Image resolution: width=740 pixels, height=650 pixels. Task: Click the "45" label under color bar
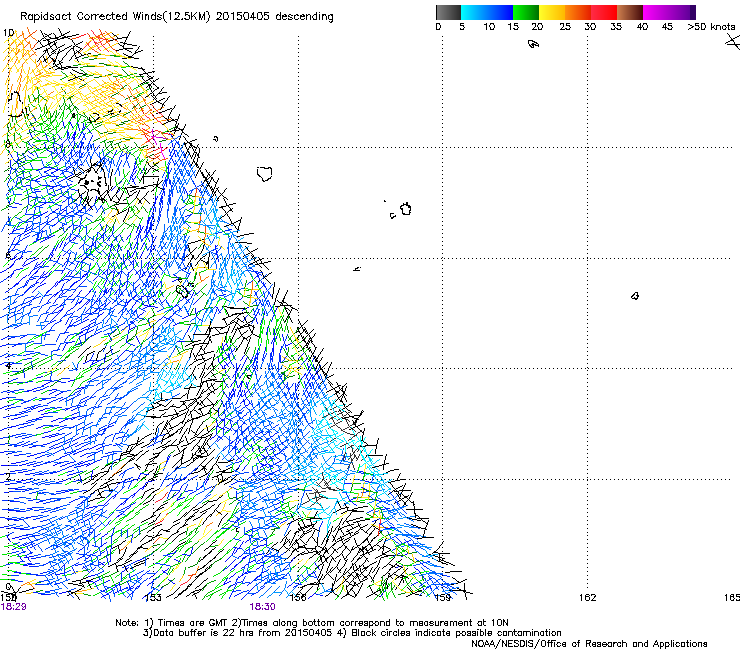point(667,27)
